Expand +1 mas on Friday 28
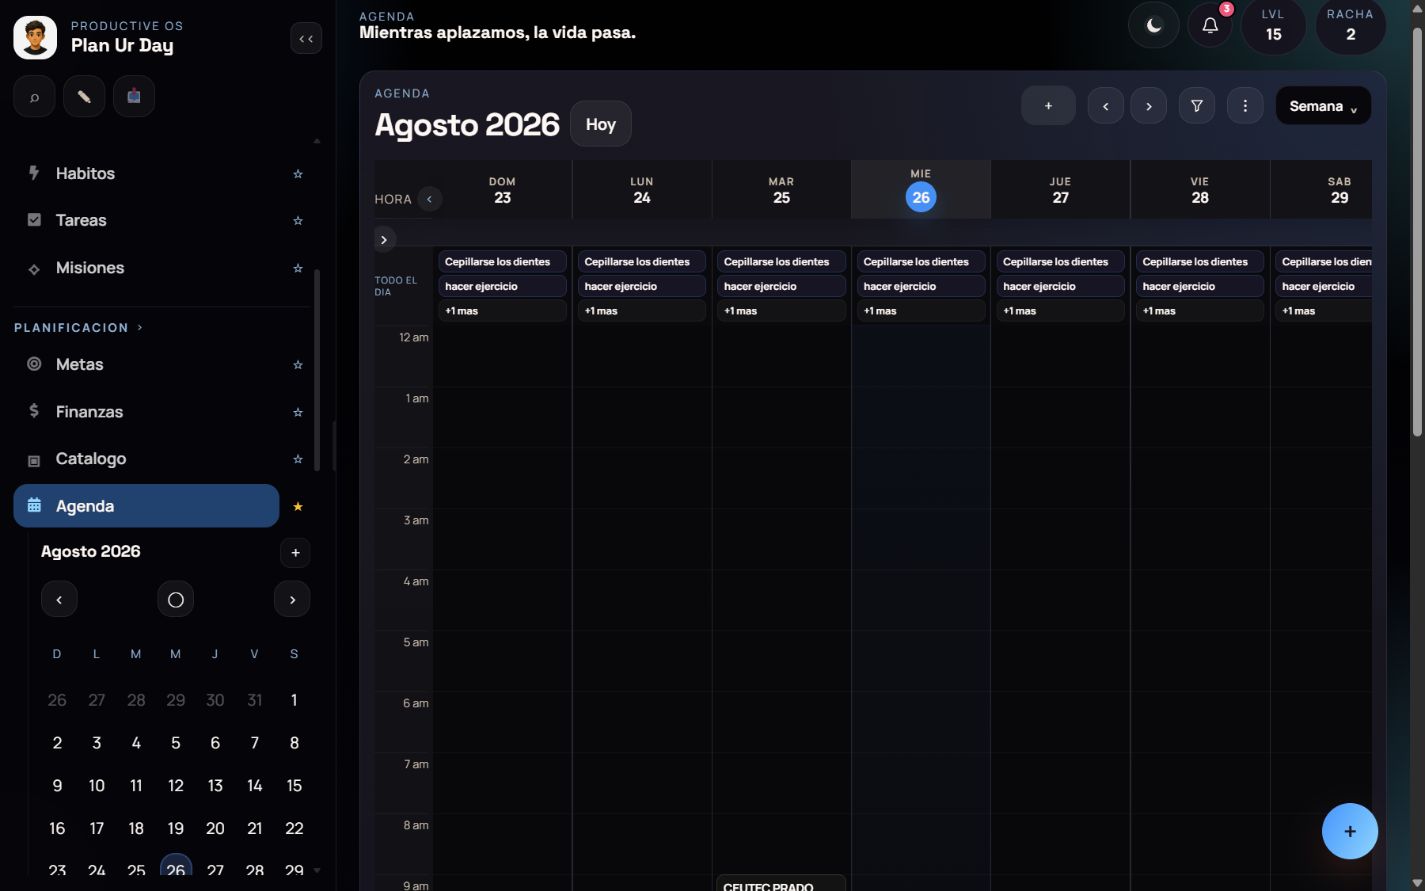 pos(1200,311)
